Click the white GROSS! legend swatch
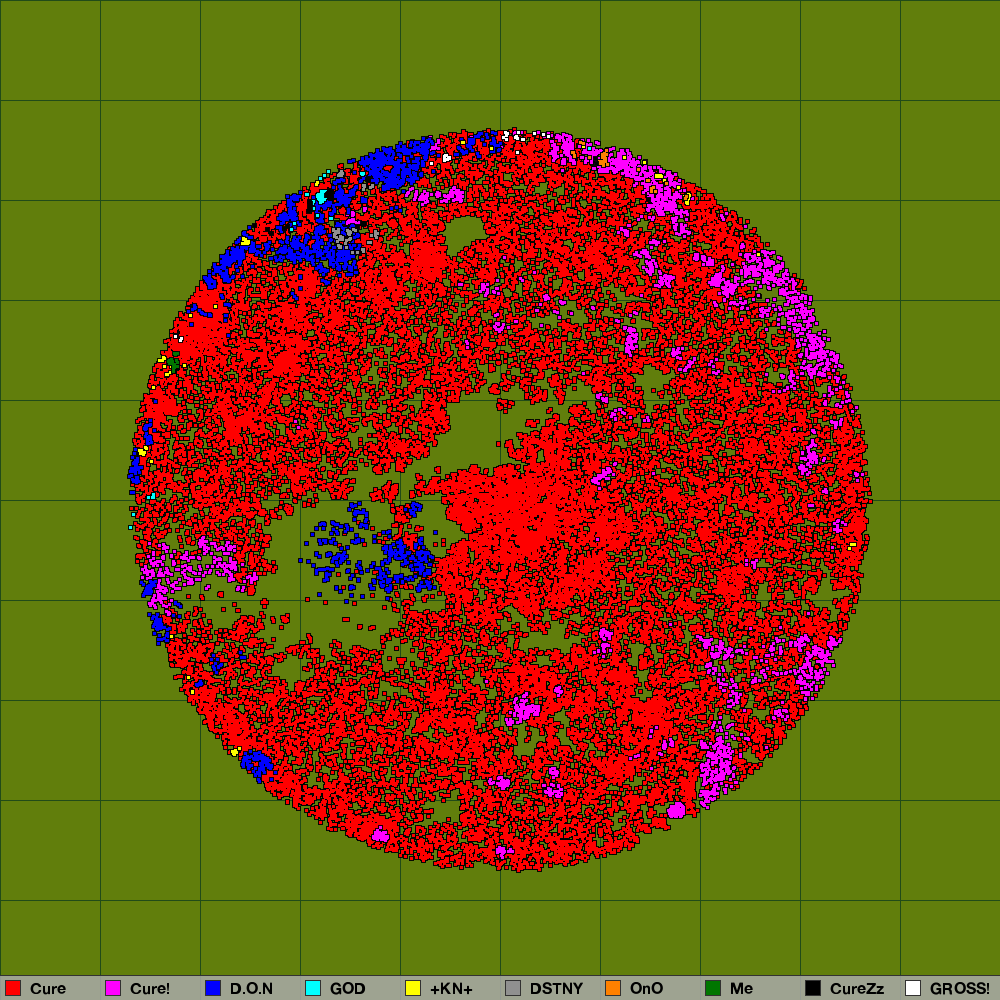This screenshot has height=1000, width=1000. coord(913,988)
